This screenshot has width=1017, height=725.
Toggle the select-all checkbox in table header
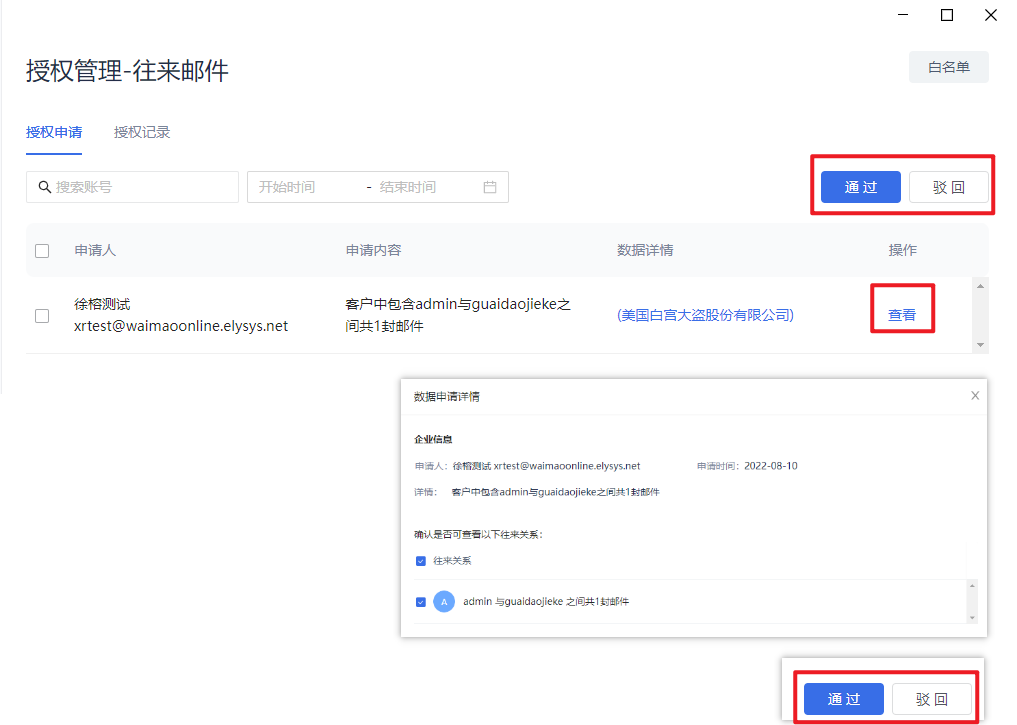pos(42,251)
